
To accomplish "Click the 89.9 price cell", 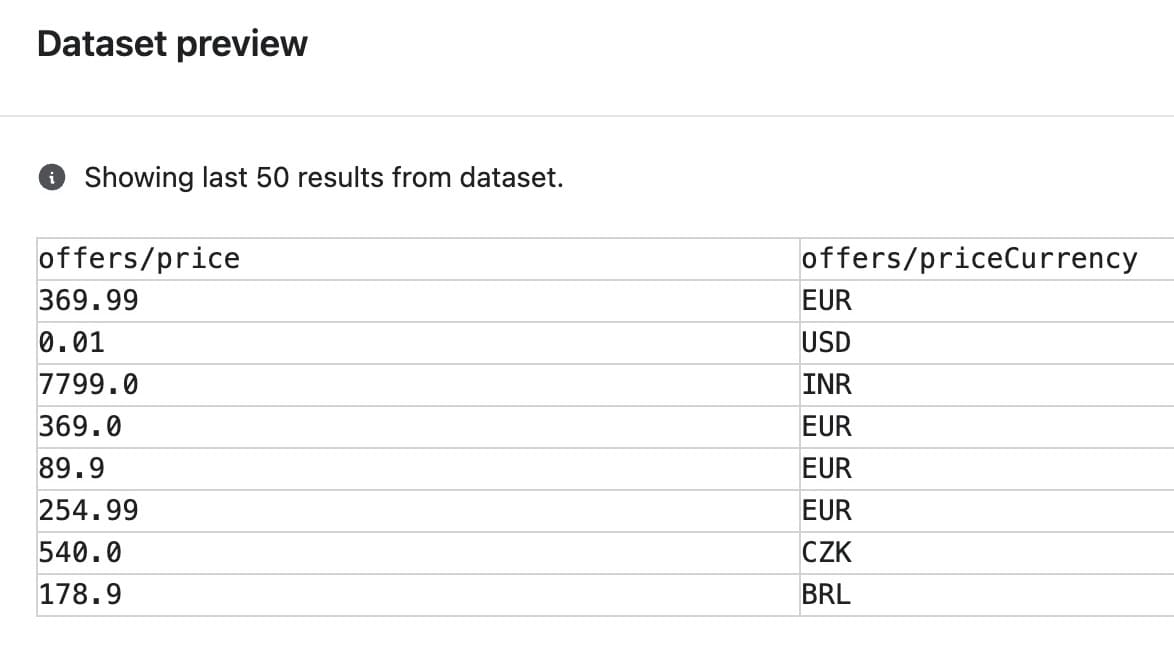I will pos(418,469).
